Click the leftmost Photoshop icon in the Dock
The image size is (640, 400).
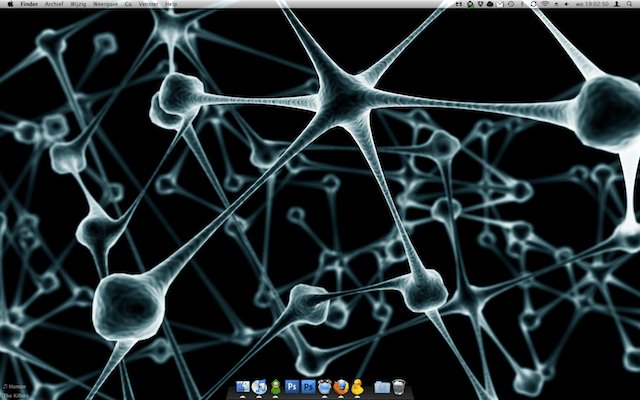coord(292,386)
